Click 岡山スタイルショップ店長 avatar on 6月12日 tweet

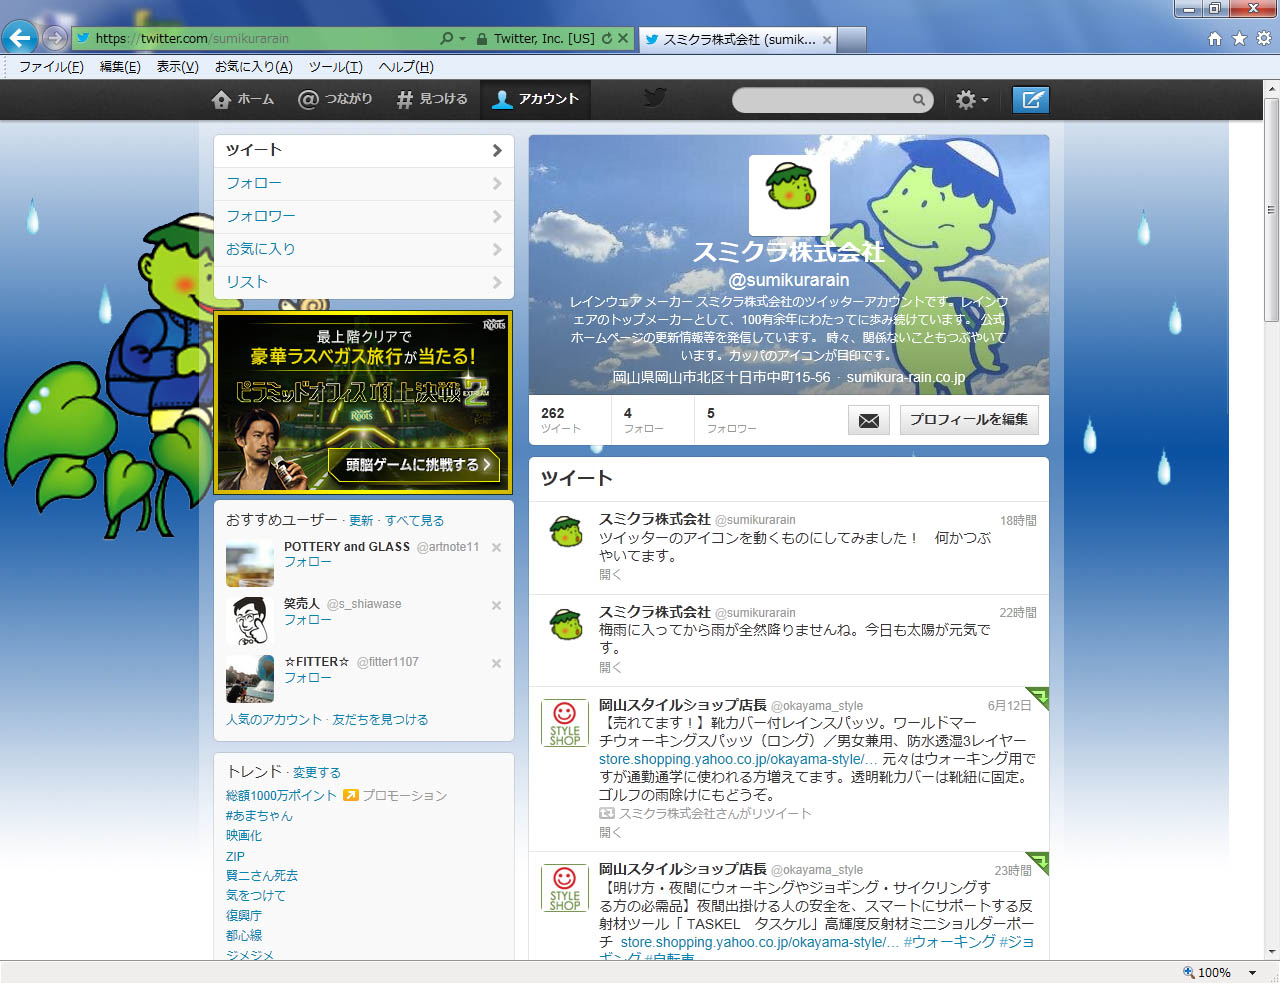click(x=565, y=723)
